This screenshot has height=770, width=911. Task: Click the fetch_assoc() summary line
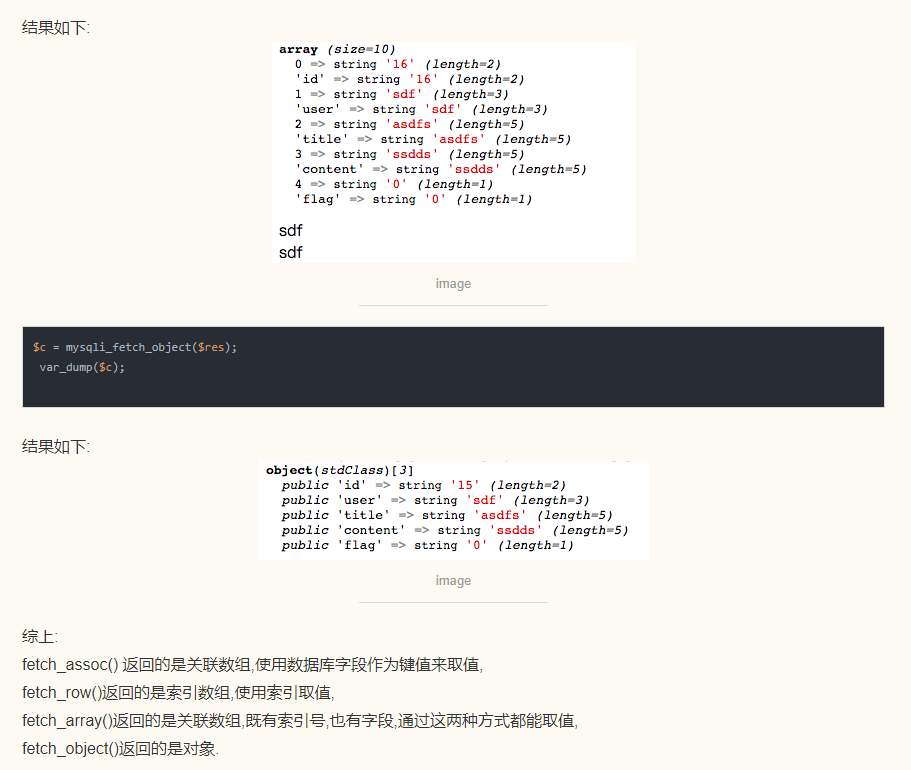click(x=253, y=664)
